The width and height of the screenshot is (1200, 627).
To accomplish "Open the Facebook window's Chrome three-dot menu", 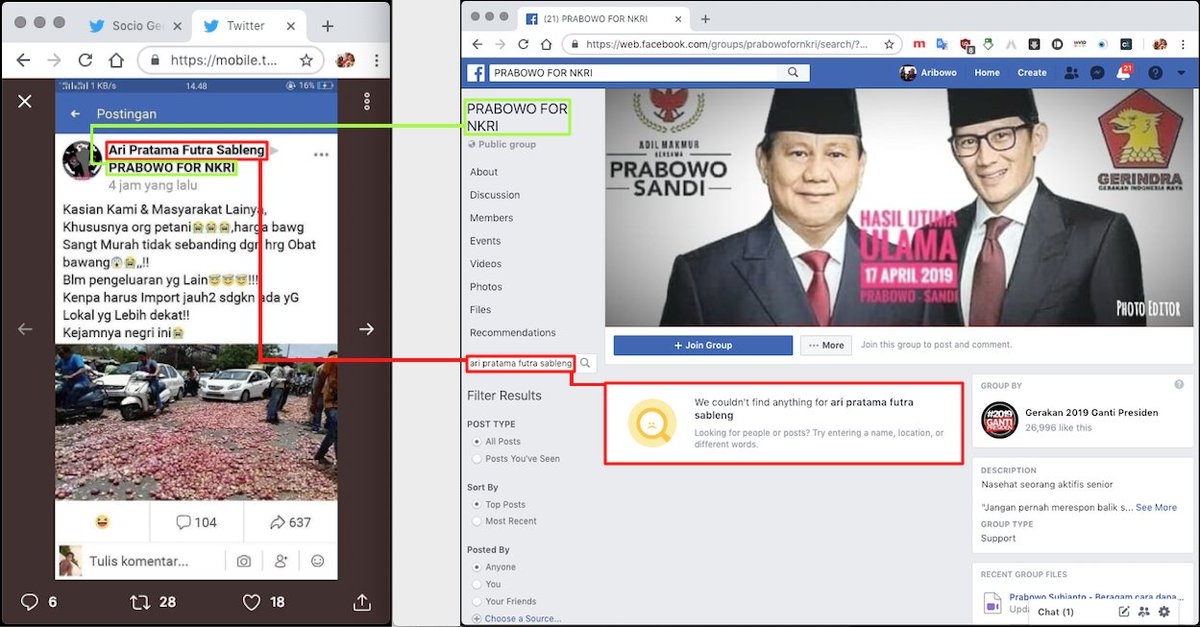I will 1184,44.
